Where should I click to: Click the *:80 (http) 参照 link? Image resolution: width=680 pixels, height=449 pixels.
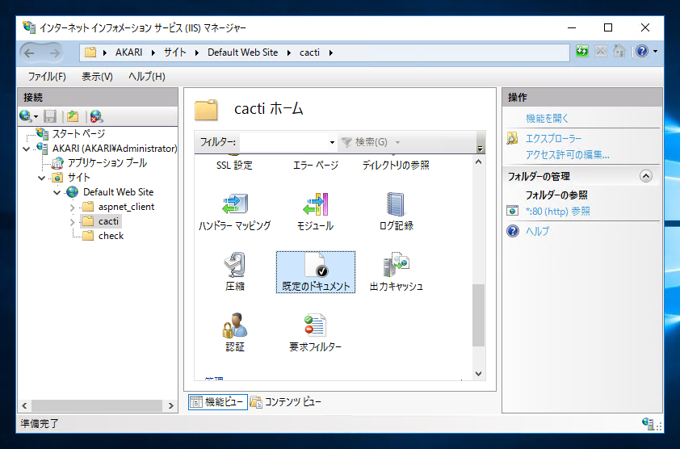pyautogui.click(x=558, y=211)
